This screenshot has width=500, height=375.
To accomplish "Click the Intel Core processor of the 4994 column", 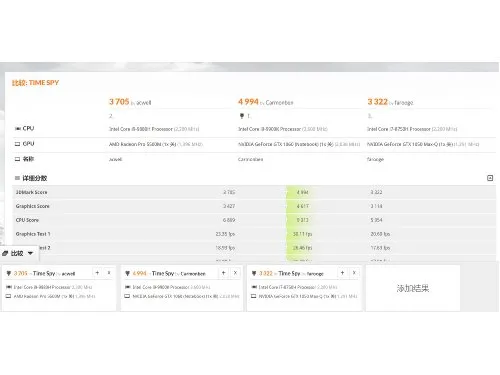I will [283, 129].
